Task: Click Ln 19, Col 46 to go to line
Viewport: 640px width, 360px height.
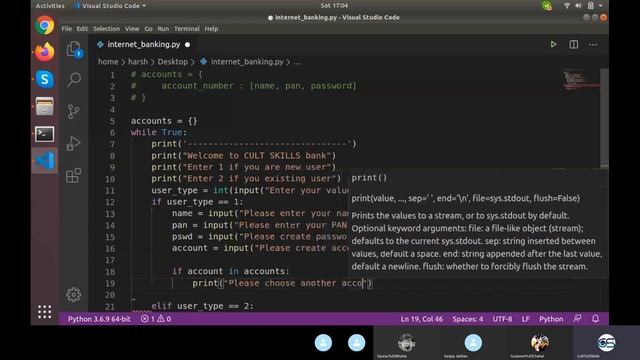Action: tap(422, 319)
